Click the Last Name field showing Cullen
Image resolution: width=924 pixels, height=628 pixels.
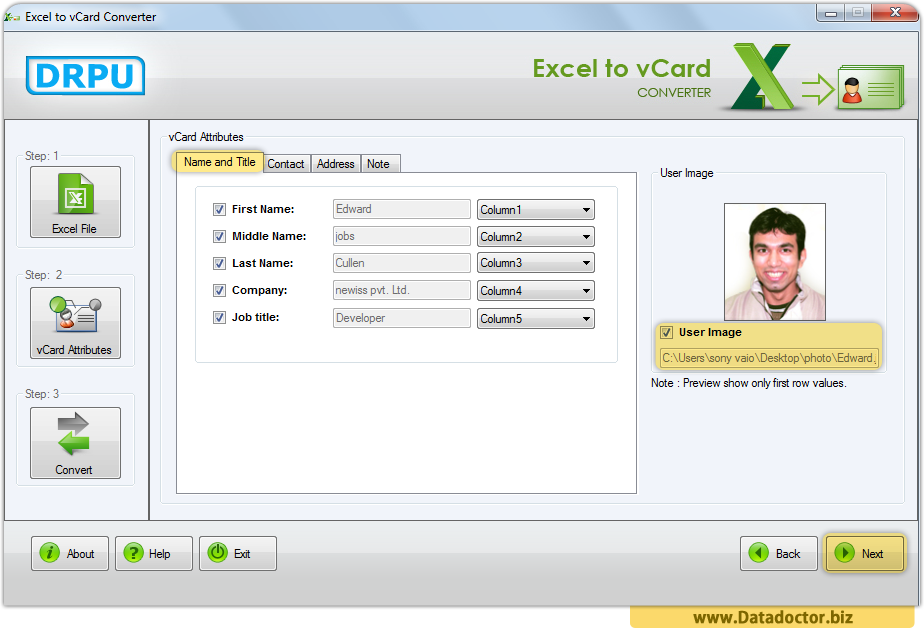(401, 263)
